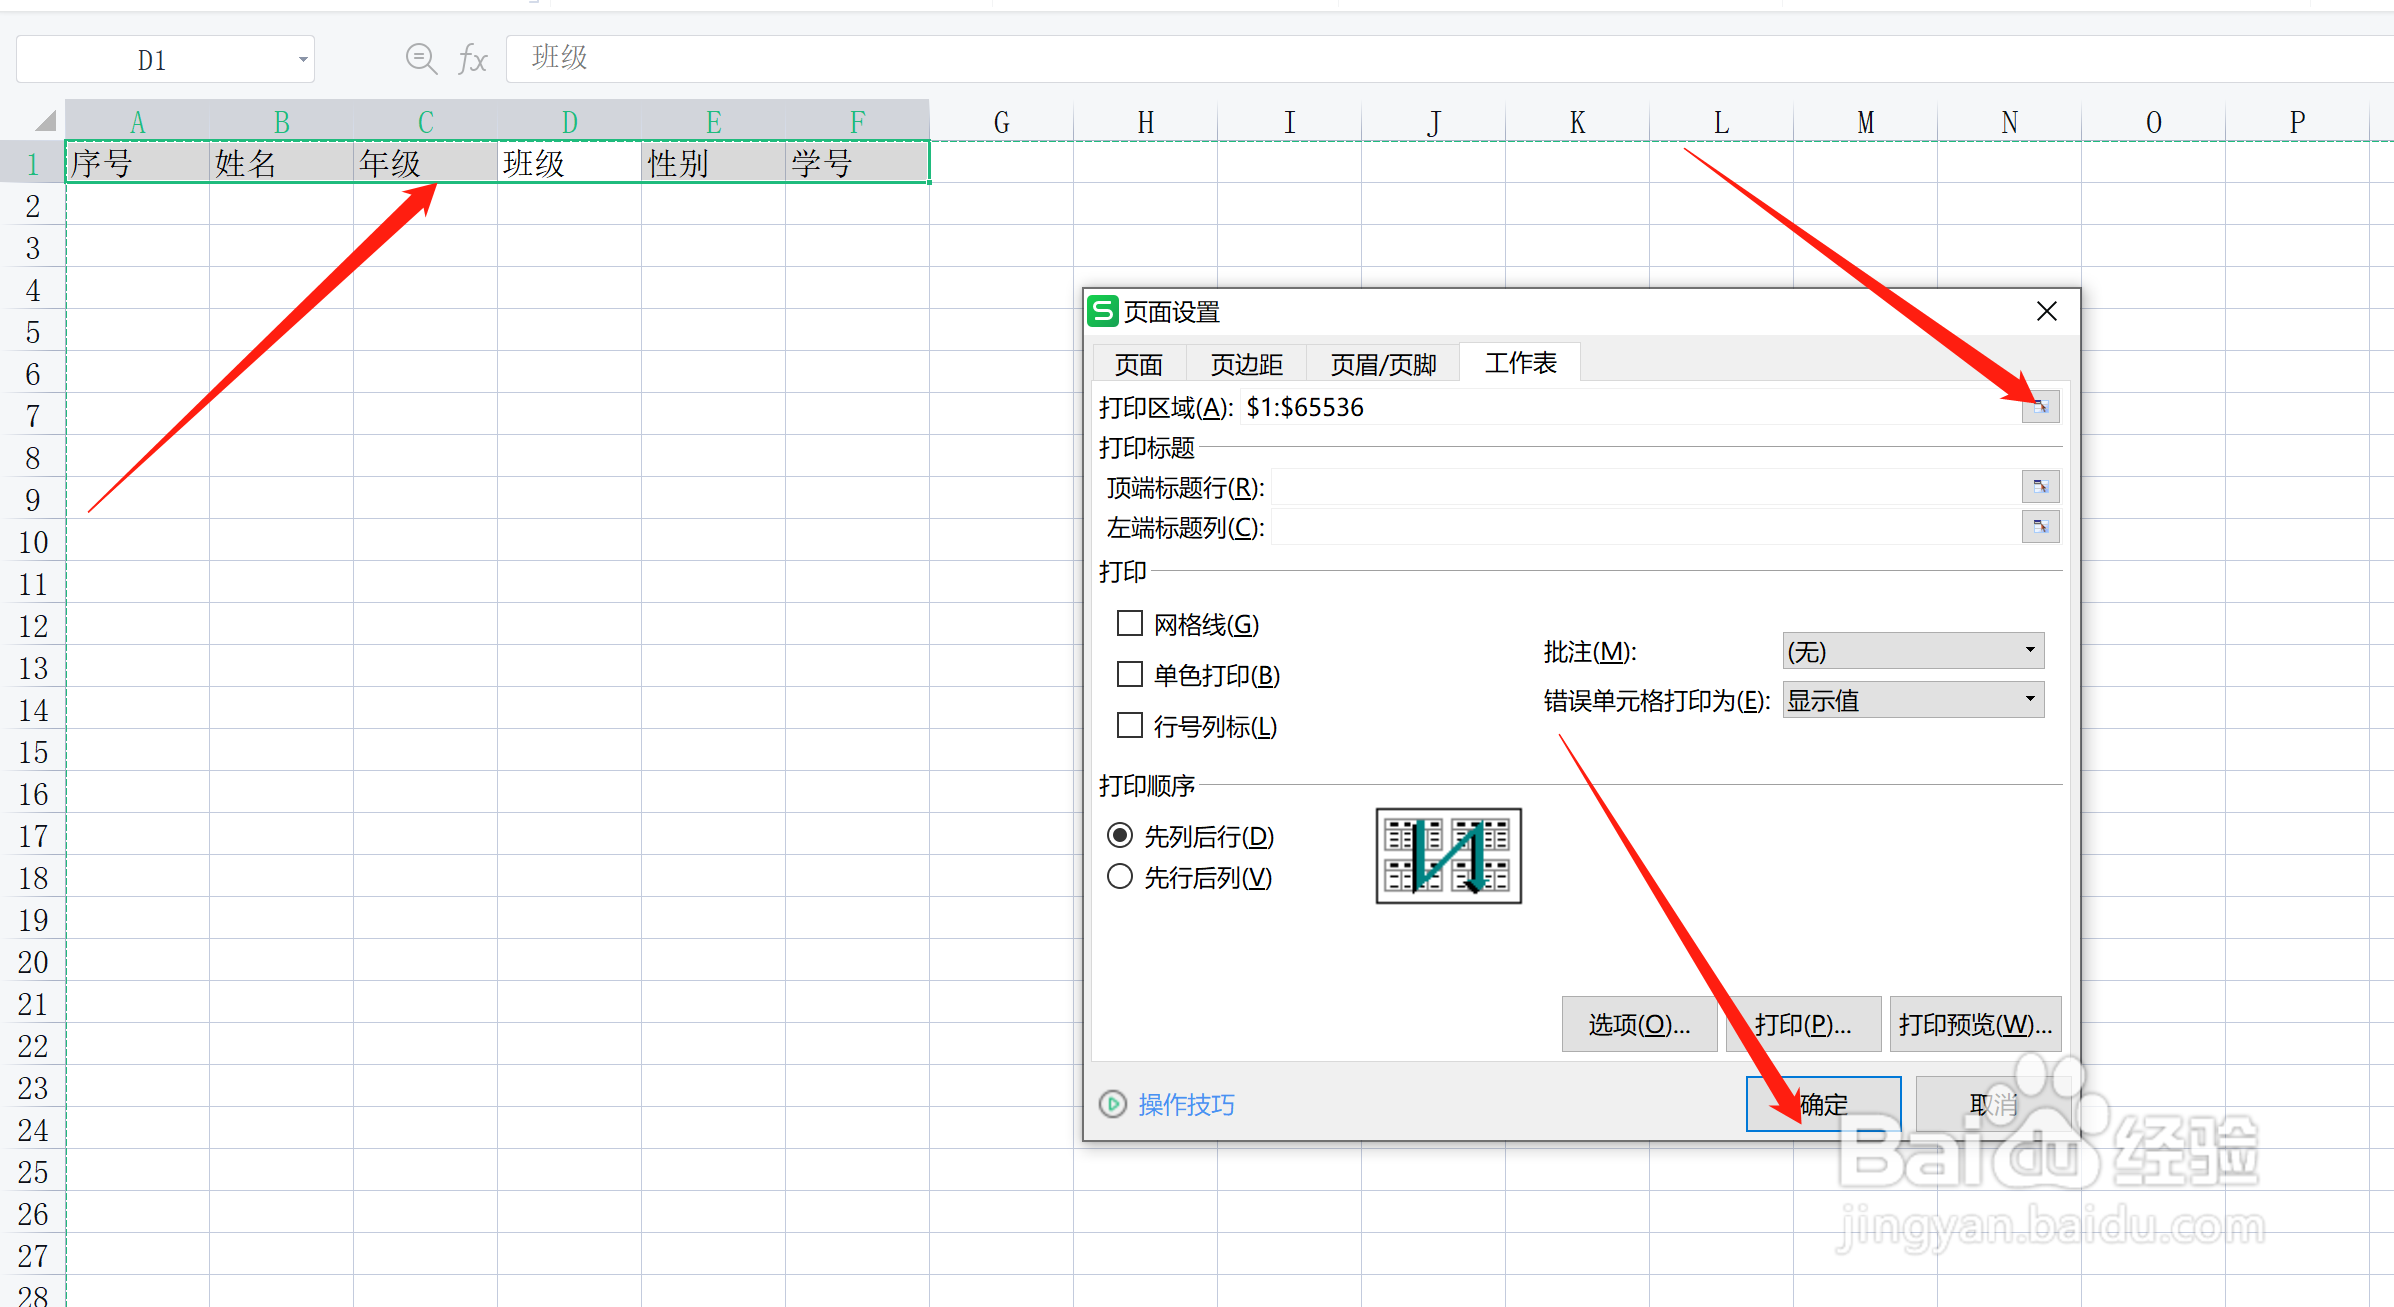The image size is (2394, 1307).
Task: Click column header M
Action: click(1866, 122)
